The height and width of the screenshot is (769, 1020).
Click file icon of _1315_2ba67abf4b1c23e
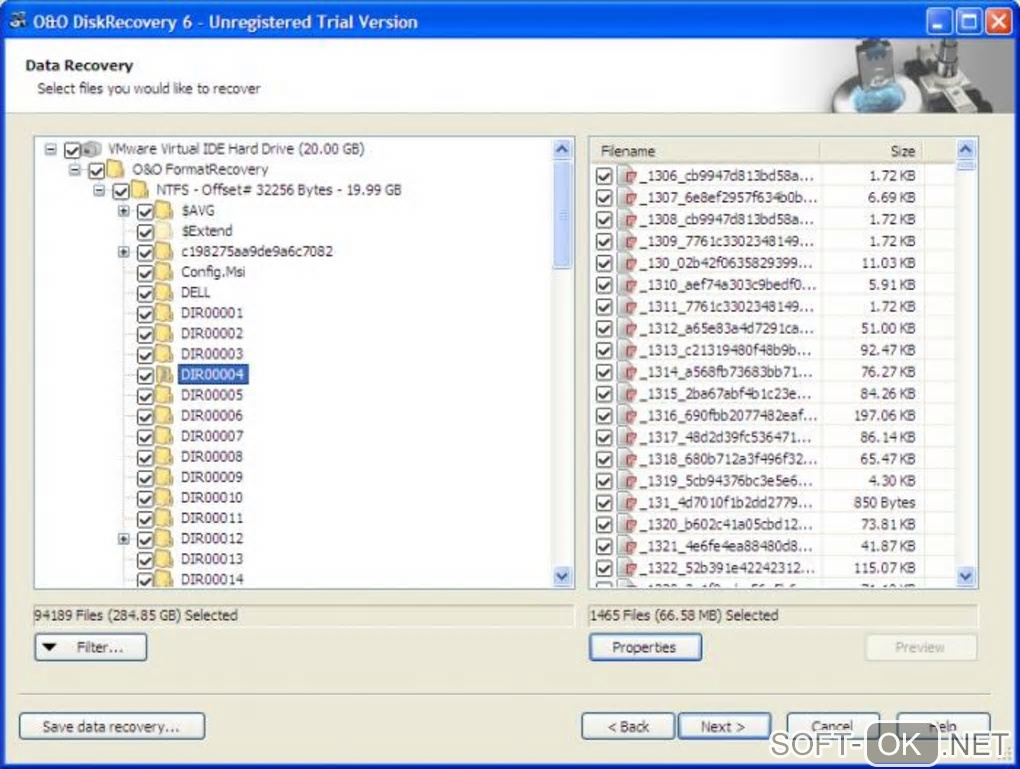point(628,394)
